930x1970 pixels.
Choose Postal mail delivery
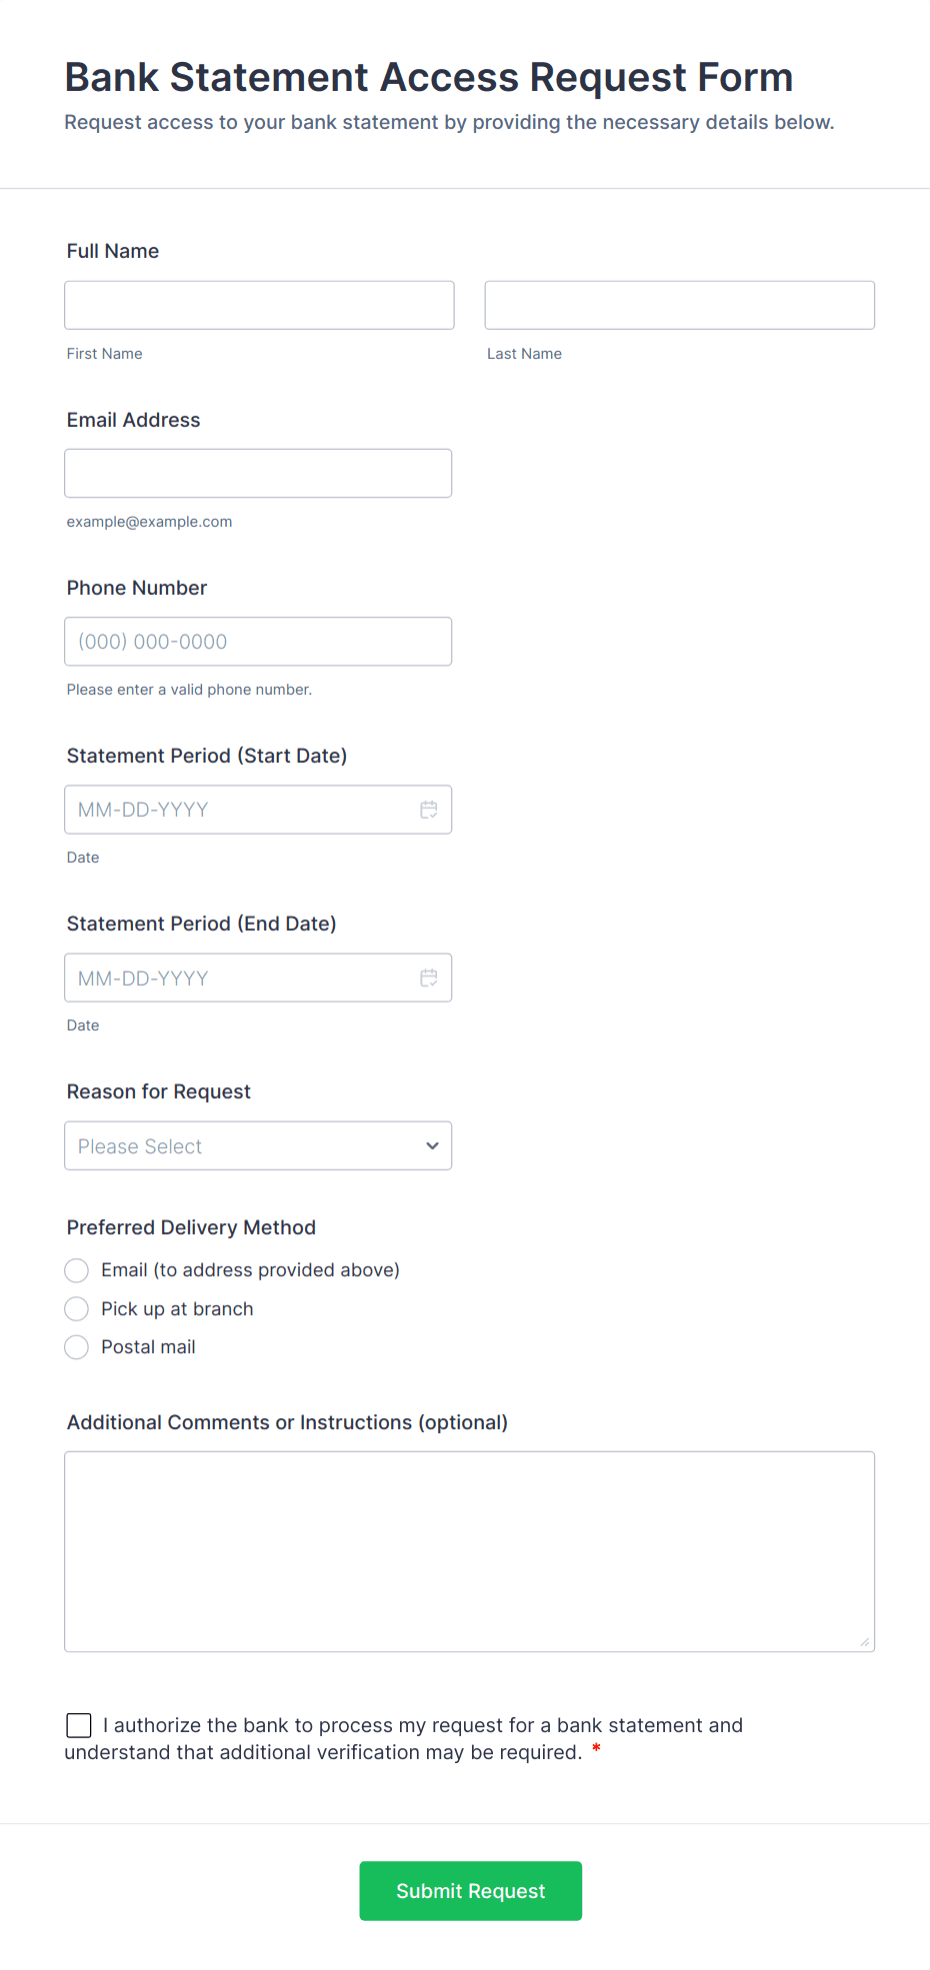(x=76, y=1347)
